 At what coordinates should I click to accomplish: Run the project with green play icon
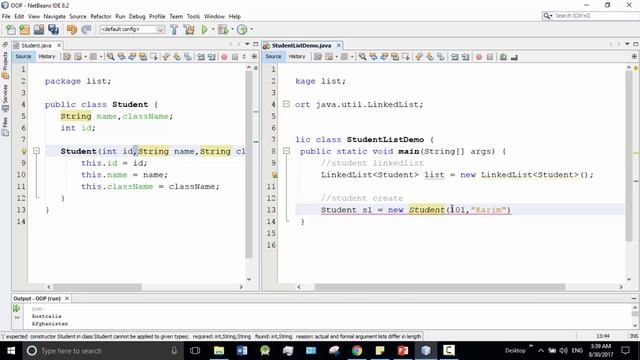(204, 29)
